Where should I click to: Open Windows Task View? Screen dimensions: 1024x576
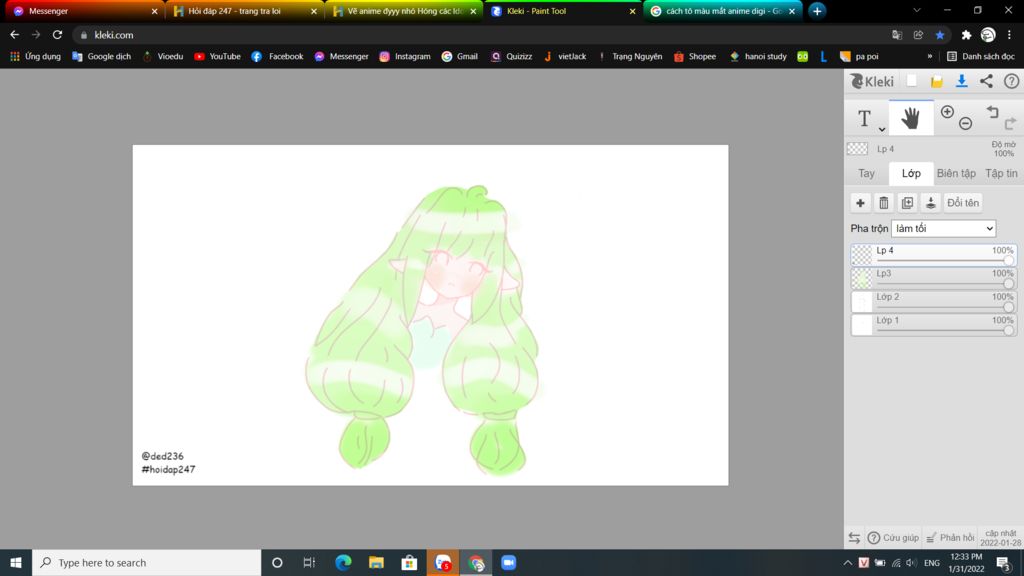(x=310, y=562)
